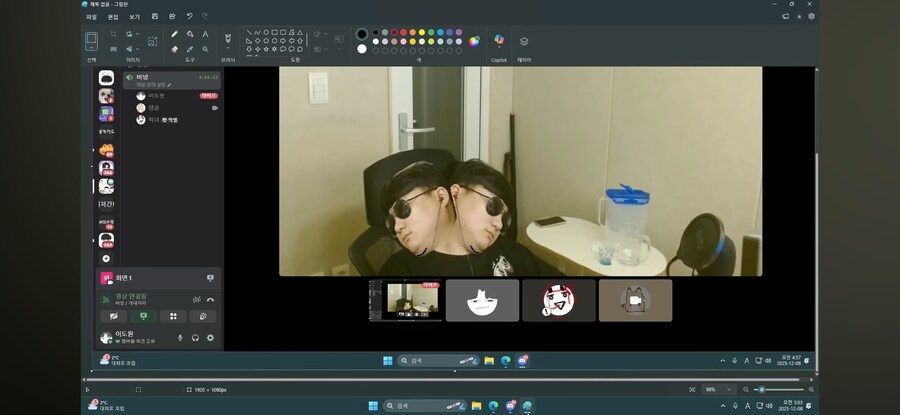Open the Edit colors rainbow wheel
Image resolution: width=900 pixels, height=415 pixels.
click(x=474, y=41)
